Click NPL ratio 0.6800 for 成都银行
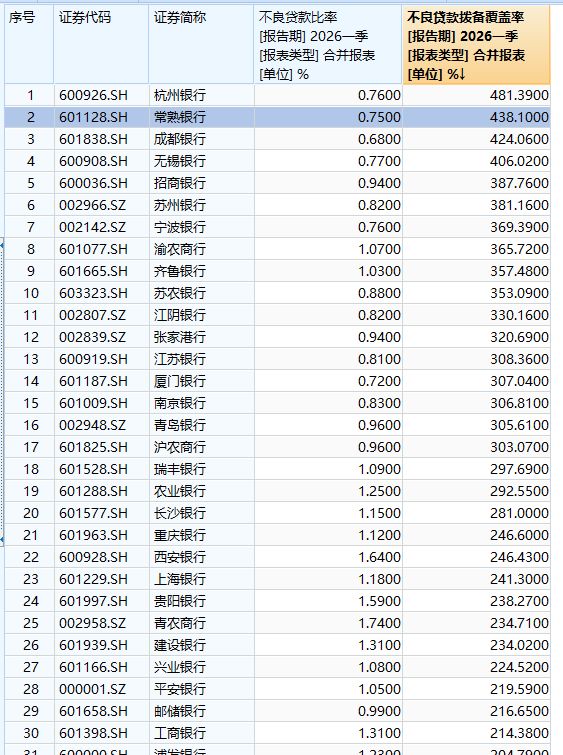This screenshot has width=563, height=755. (379, 139)
